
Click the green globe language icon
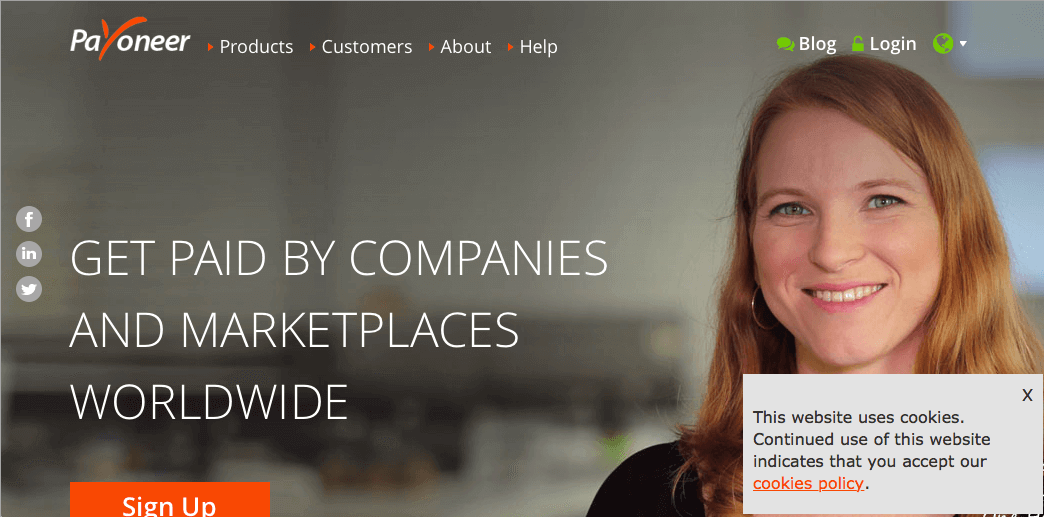click(x=943, y=44)
